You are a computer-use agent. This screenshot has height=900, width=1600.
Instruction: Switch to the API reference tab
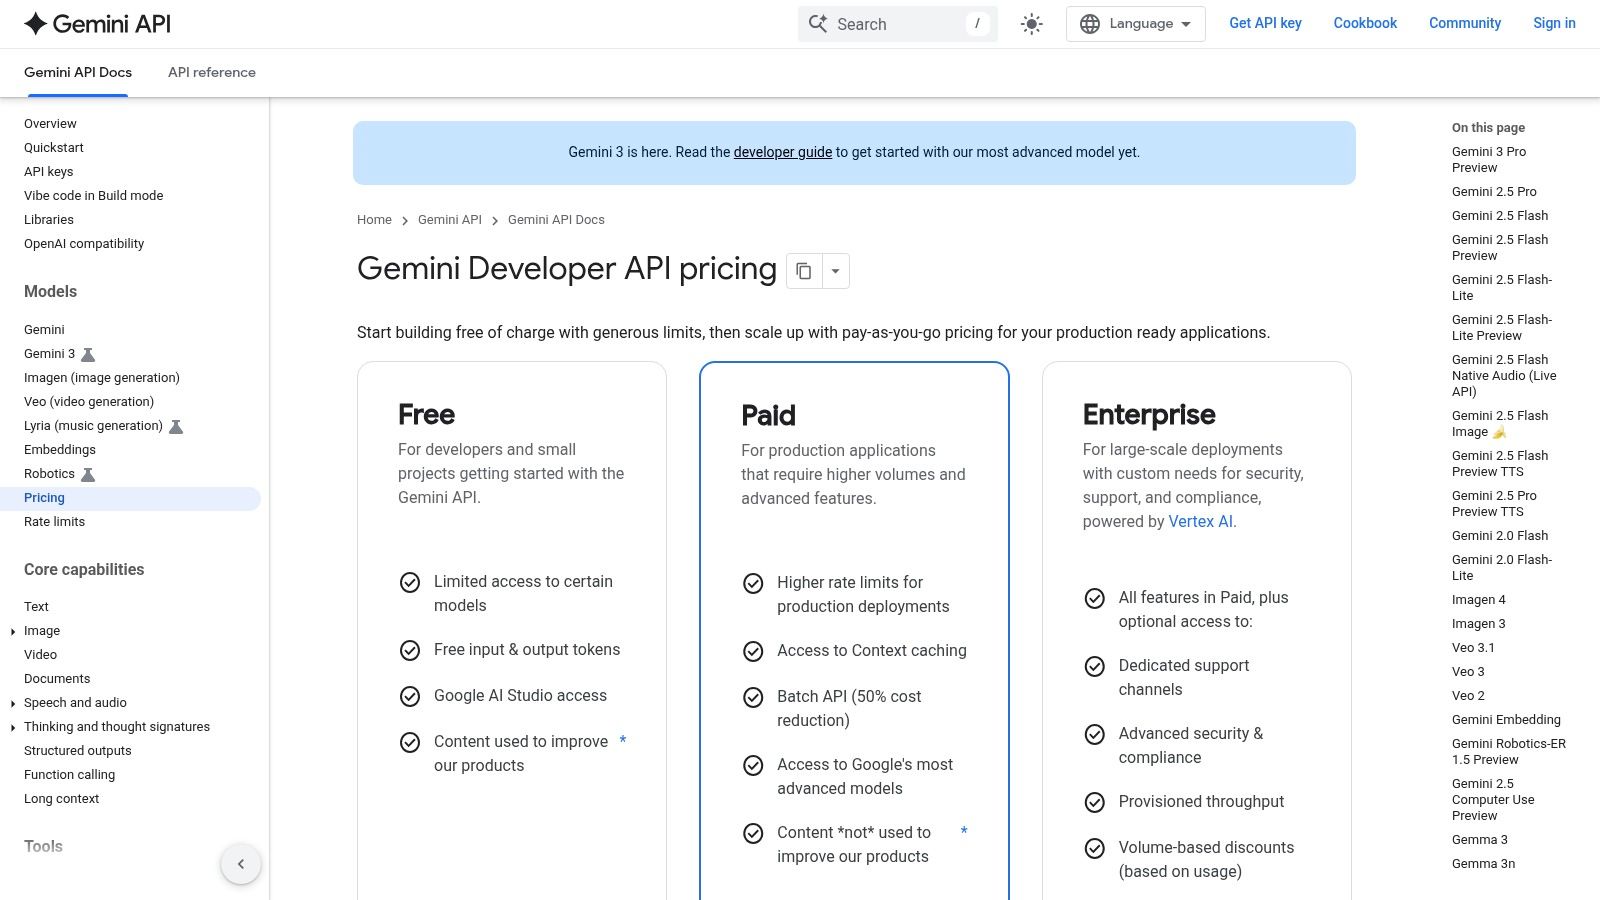tap(212, 72)
